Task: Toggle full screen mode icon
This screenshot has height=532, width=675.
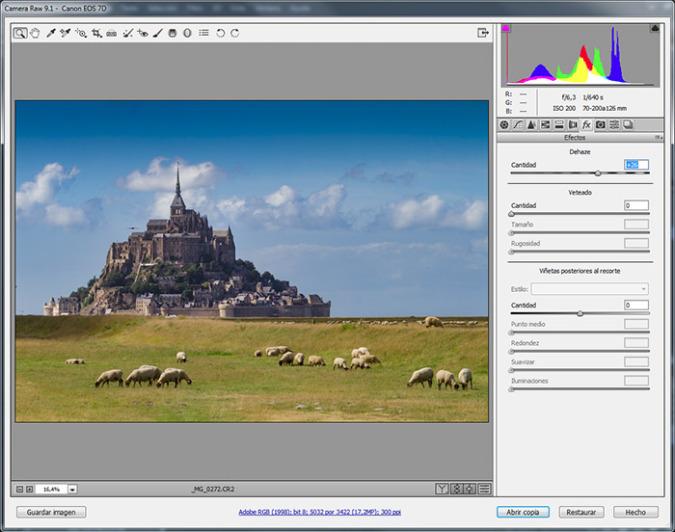Action: tap(483, 33)
